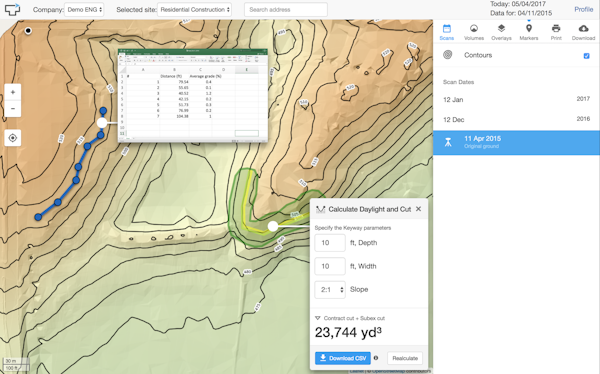Select the 12 Dec 2016 scan
Image resolution: width=600 pixels, height=374 pixels.
516,119
